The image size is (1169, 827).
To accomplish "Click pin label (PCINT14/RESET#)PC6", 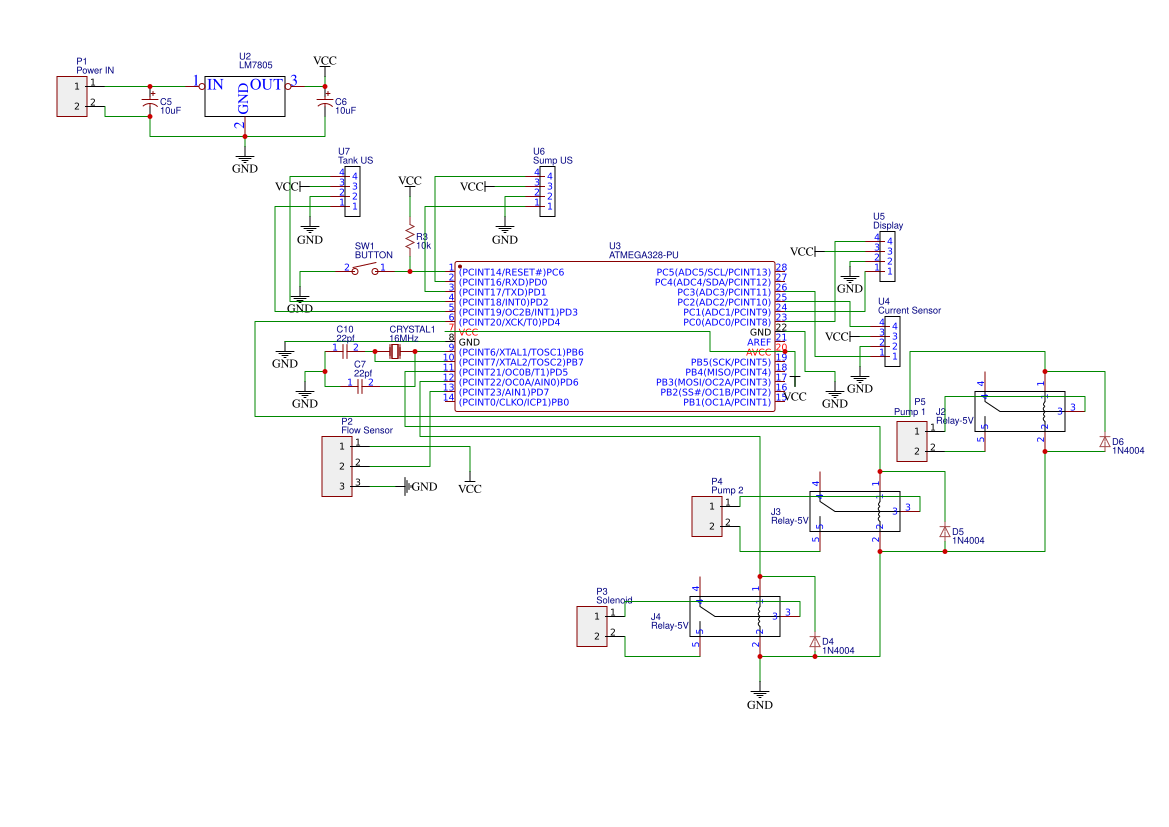I will [511, 272].
